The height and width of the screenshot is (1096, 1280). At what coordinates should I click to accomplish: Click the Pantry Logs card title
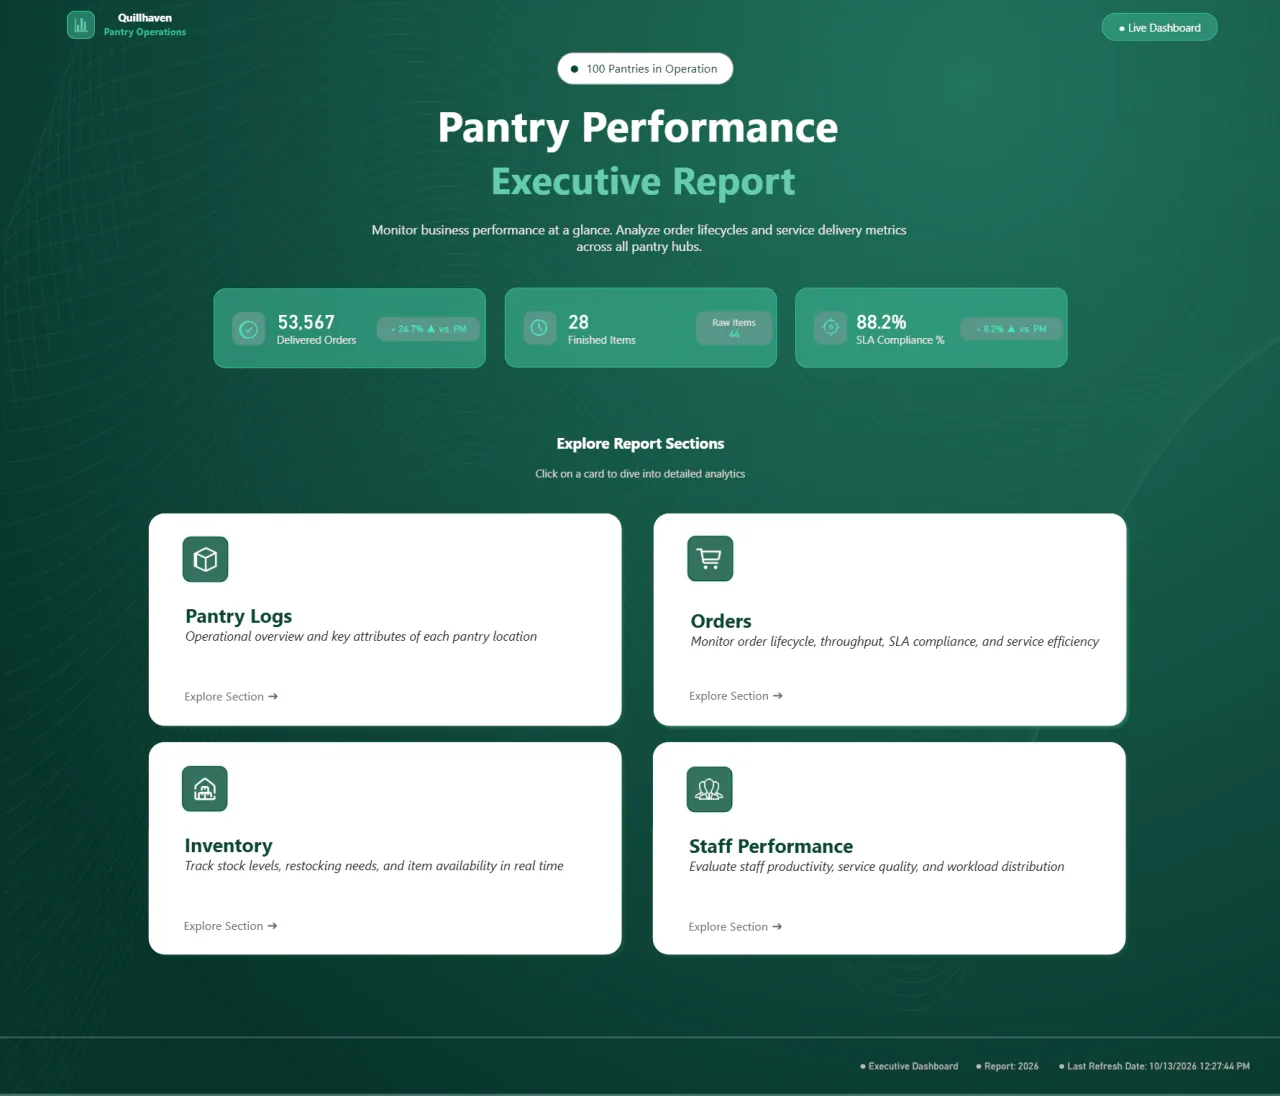[239, 616]
